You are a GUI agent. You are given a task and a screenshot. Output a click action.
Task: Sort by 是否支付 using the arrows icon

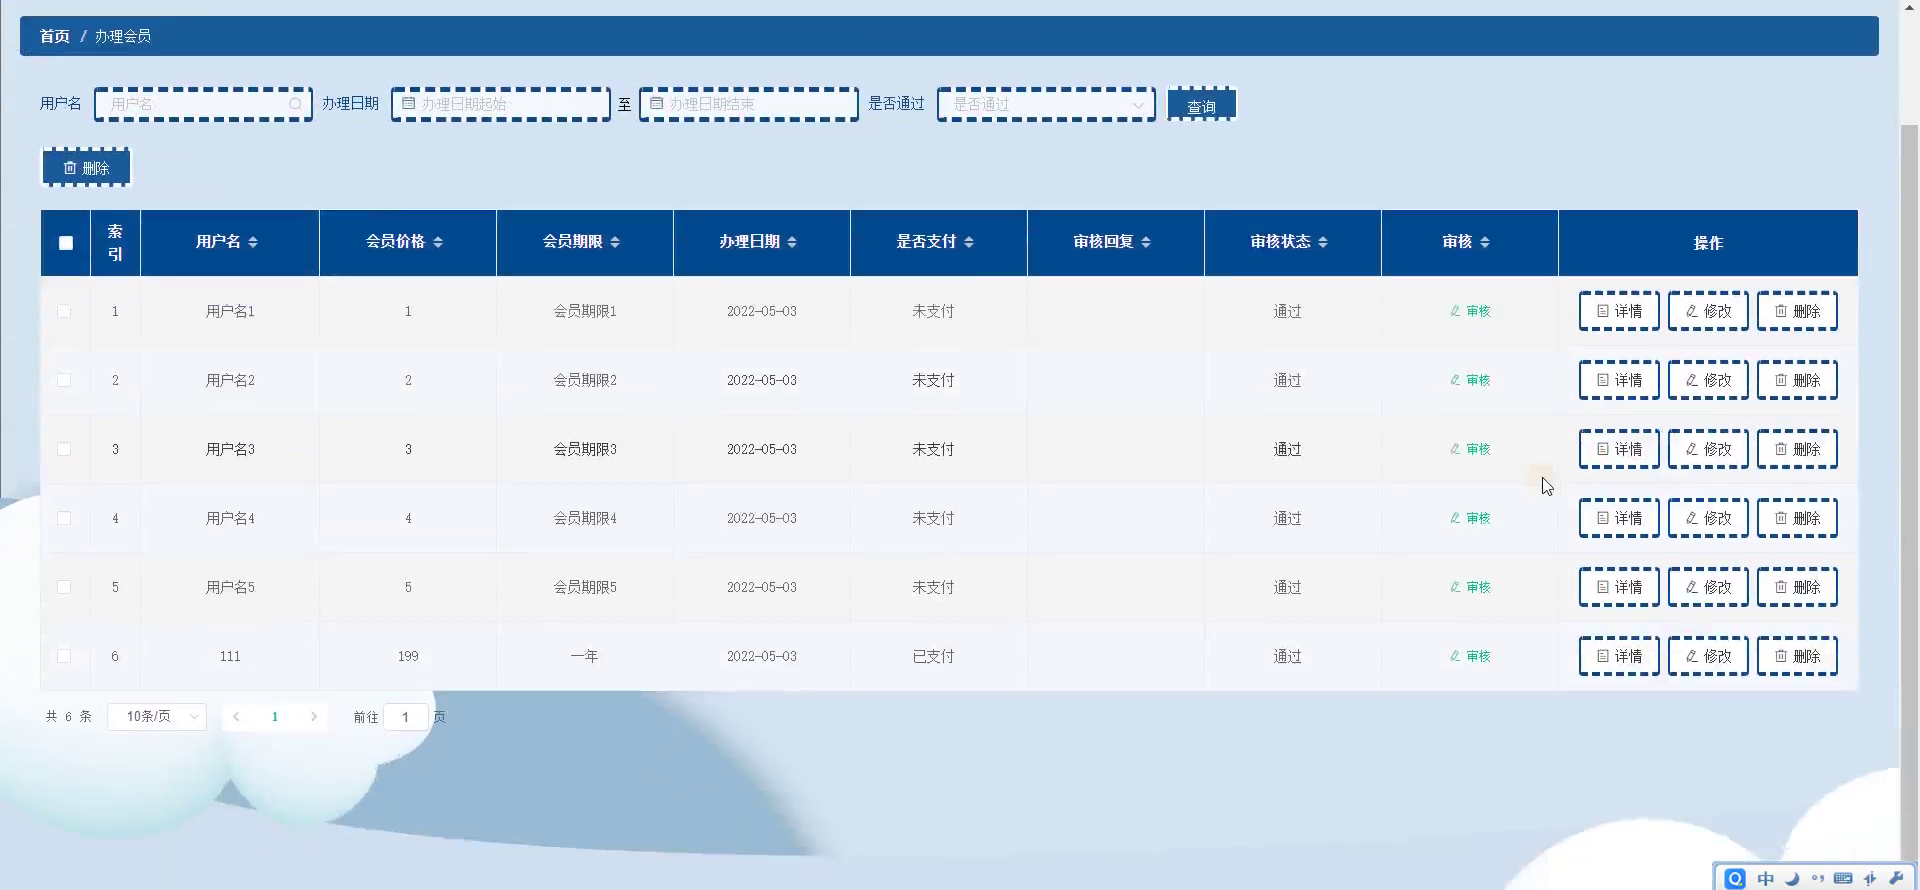point(969,242)
